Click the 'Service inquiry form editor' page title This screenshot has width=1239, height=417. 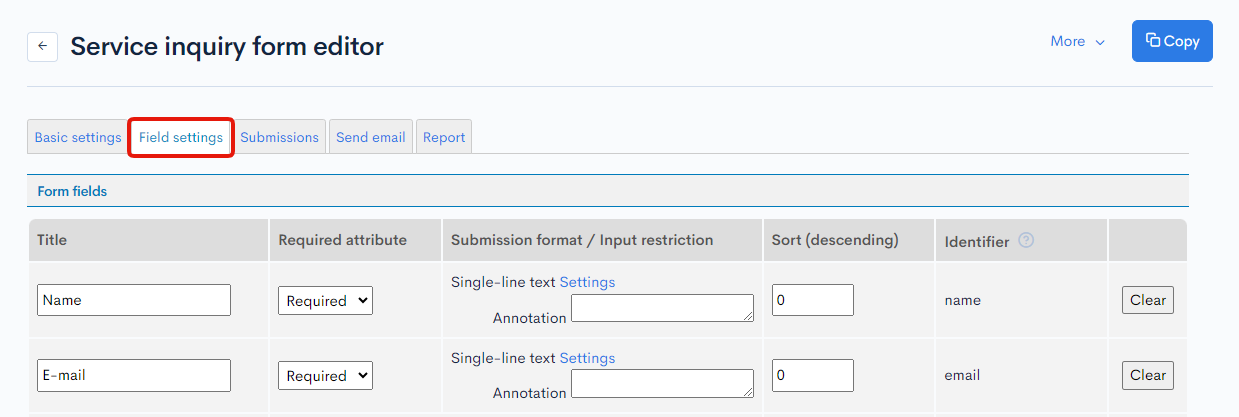point(227,46)
